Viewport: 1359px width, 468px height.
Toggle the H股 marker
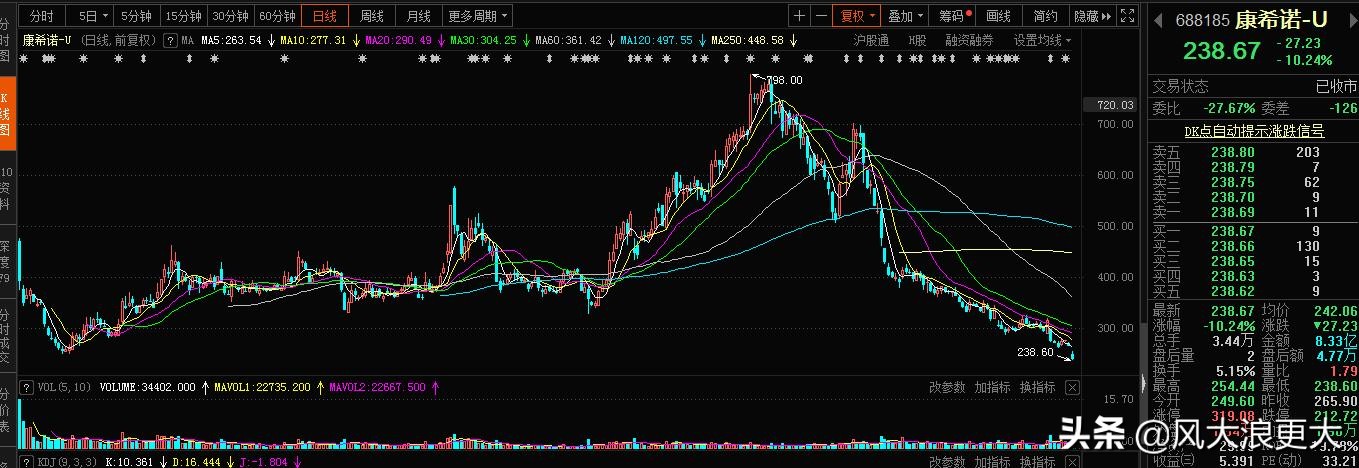point(917,41)
